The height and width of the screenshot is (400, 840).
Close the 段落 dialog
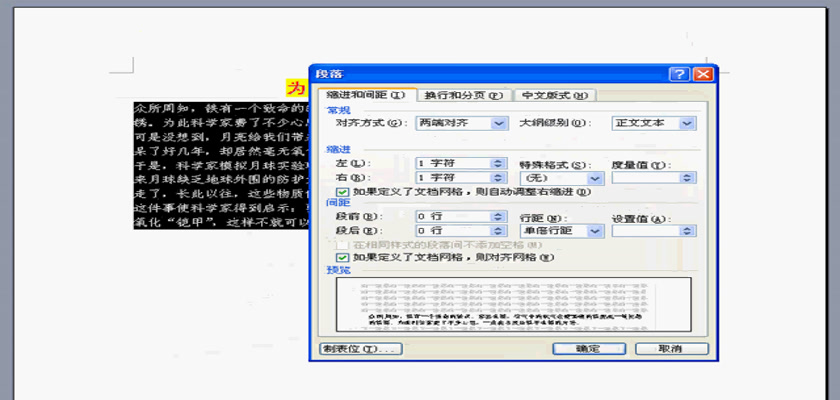click(x=703, y=74)
